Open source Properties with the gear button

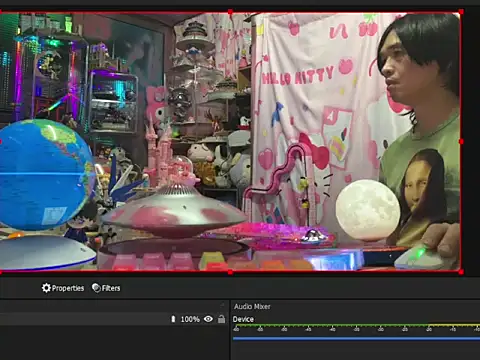pyautogui.click(x=63, y=288)
